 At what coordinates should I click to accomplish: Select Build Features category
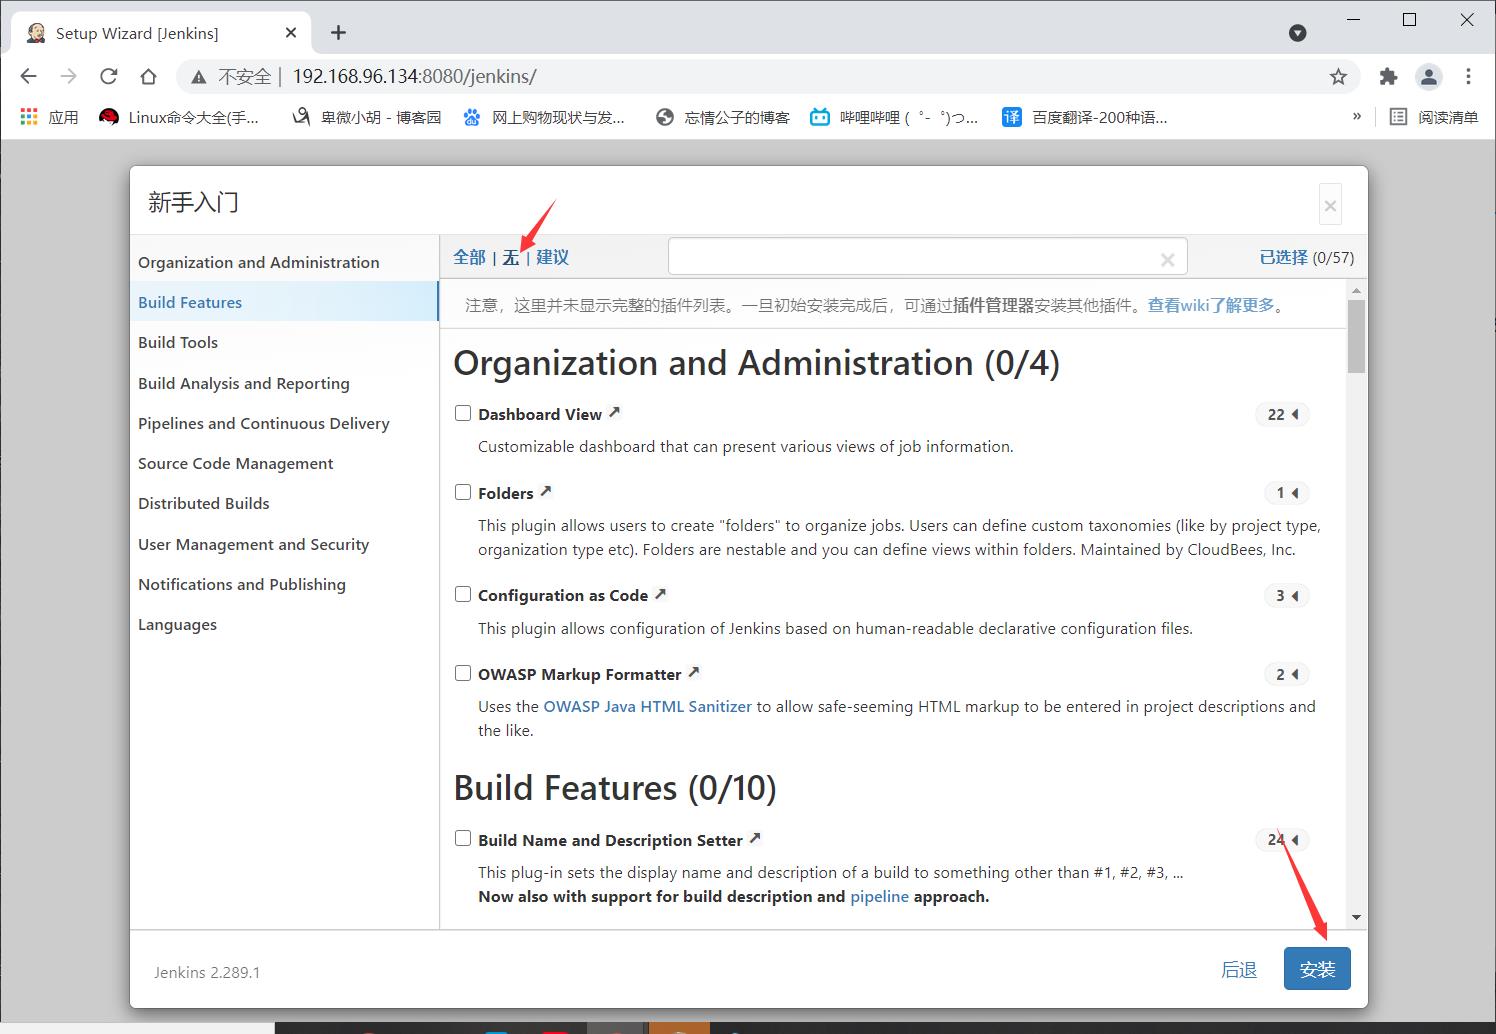pyautogui.click(x=284, y=302)
